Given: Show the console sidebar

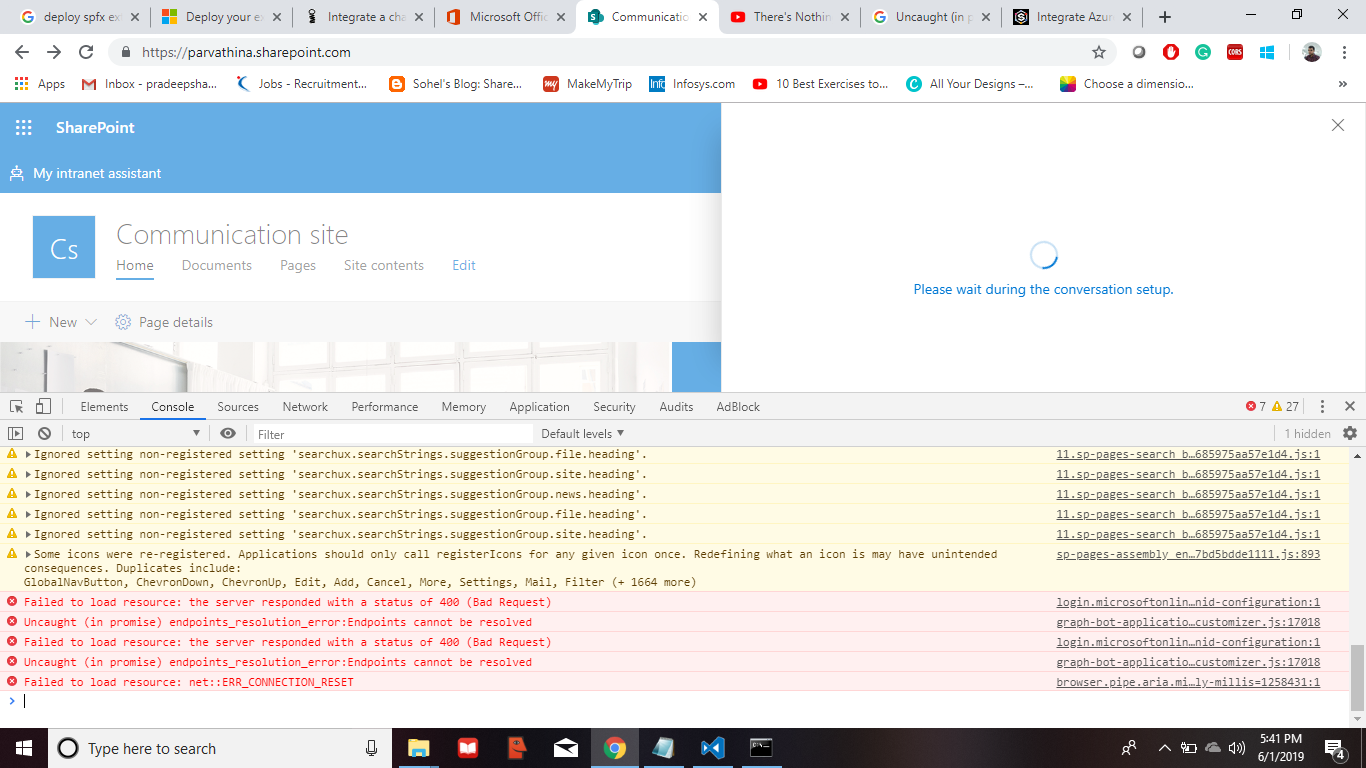Looking at the screenshot, I should [x=15, y=433].
